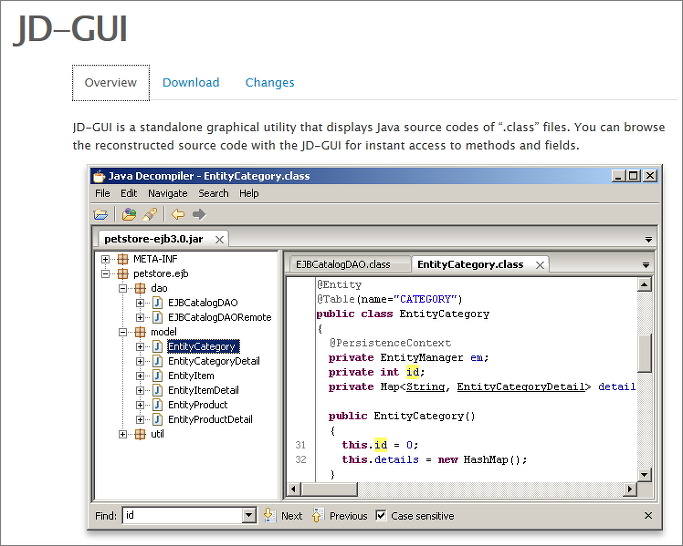
Task: Click the code view scroll down arrow
Action: 644,474
